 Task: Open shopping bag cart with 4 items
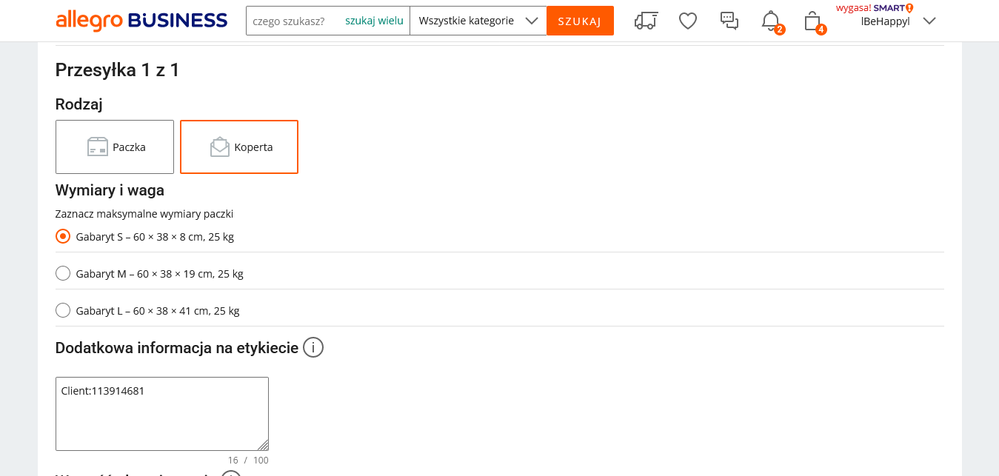click(x=813, y=21)
